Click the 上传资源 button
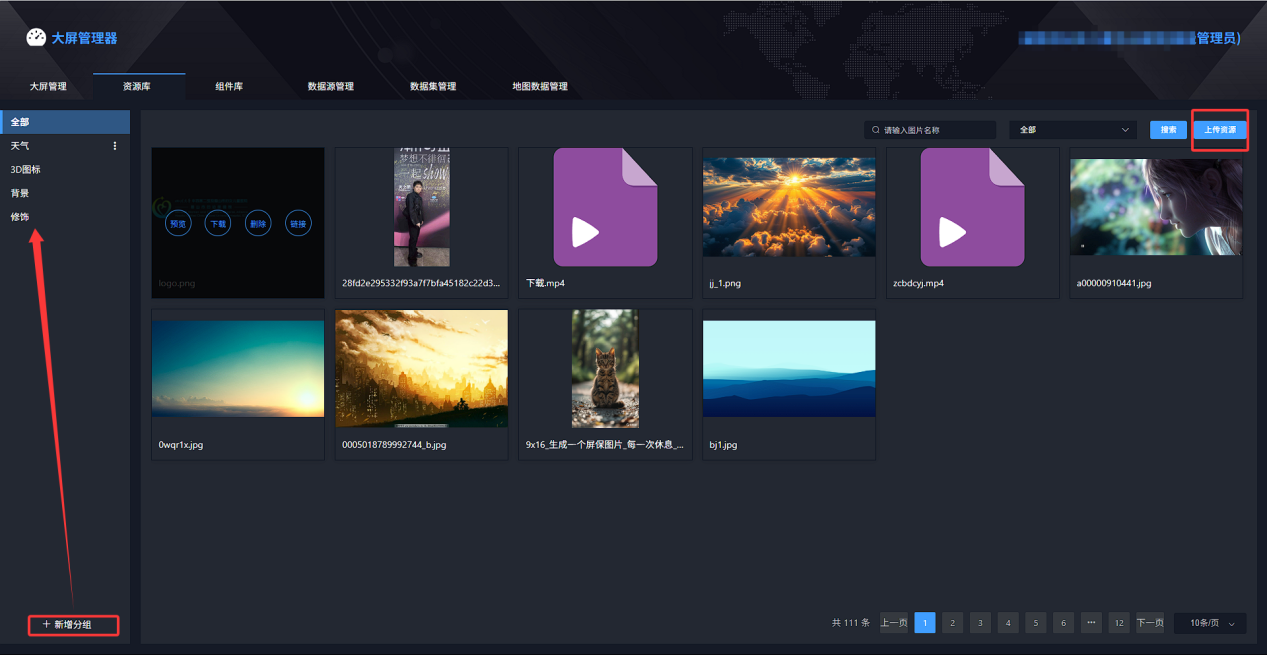Image resolution: width=1267 pixels, height=655 pixels. [x=1219, y=130]
